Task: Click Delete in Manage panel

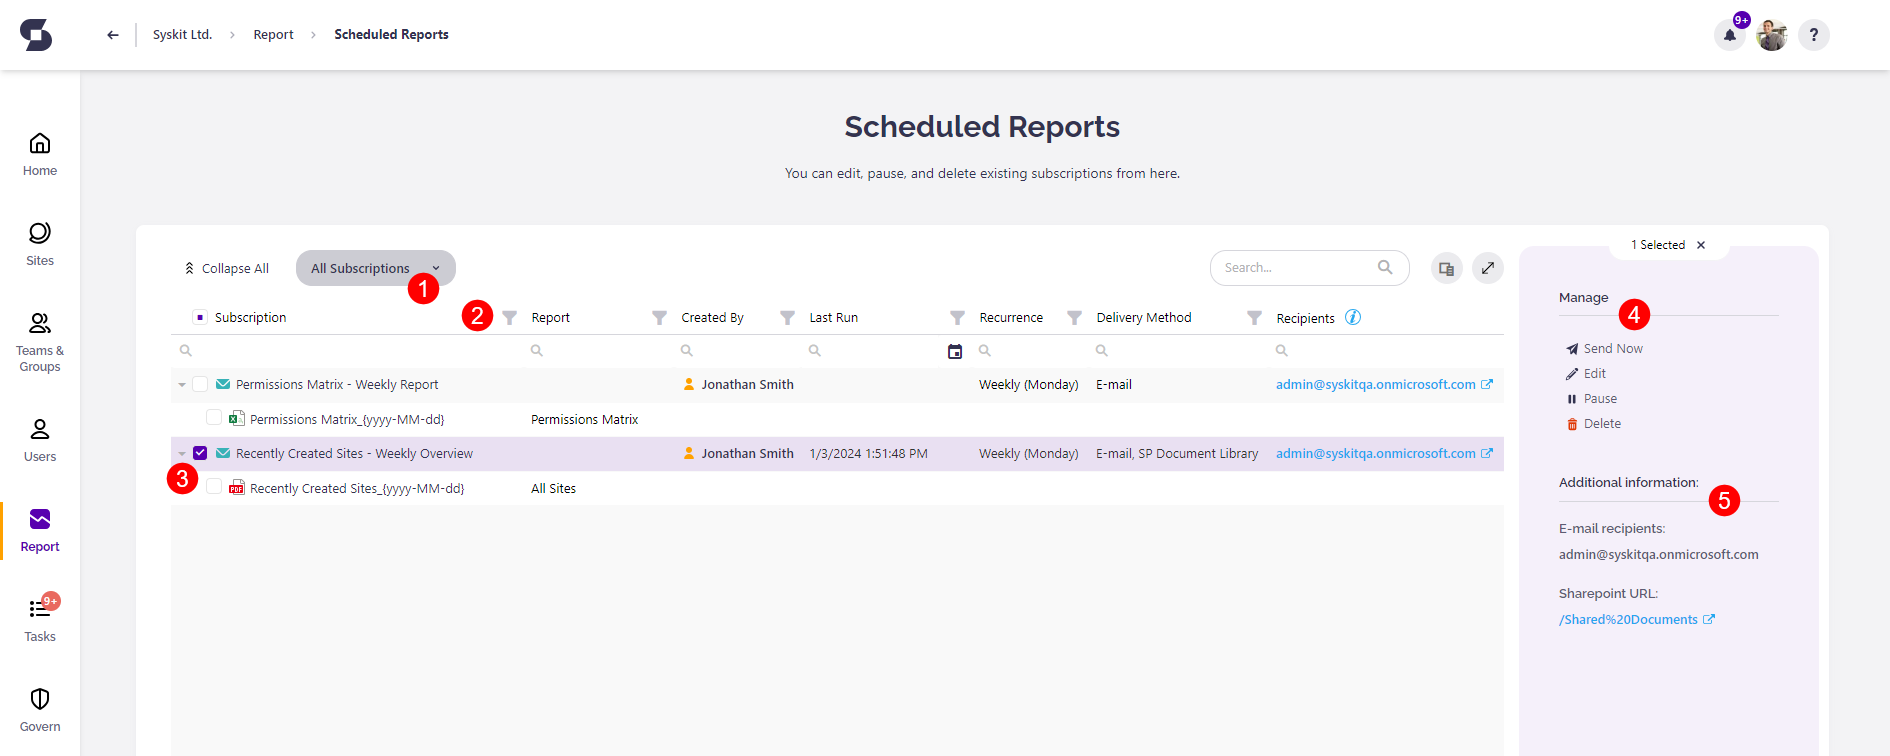Action: pos(1594,423)
